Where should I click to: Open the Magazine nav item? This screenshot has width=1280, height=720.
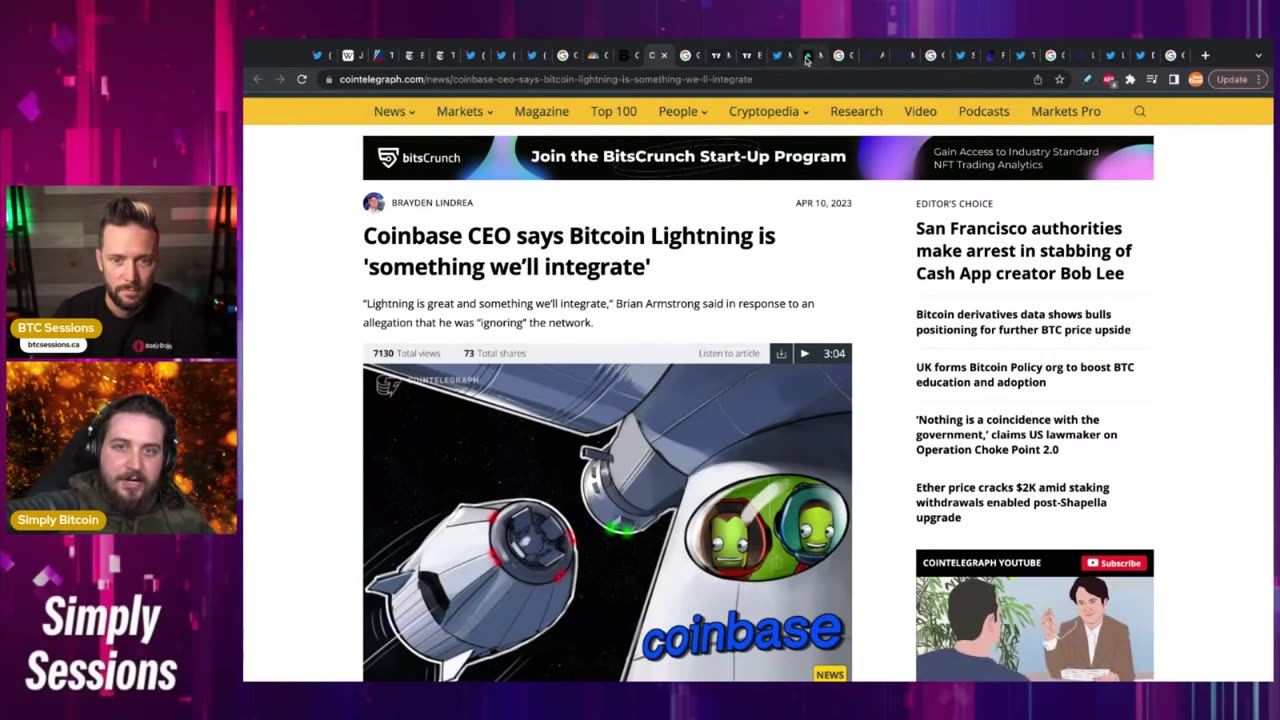tap(541, 111)
